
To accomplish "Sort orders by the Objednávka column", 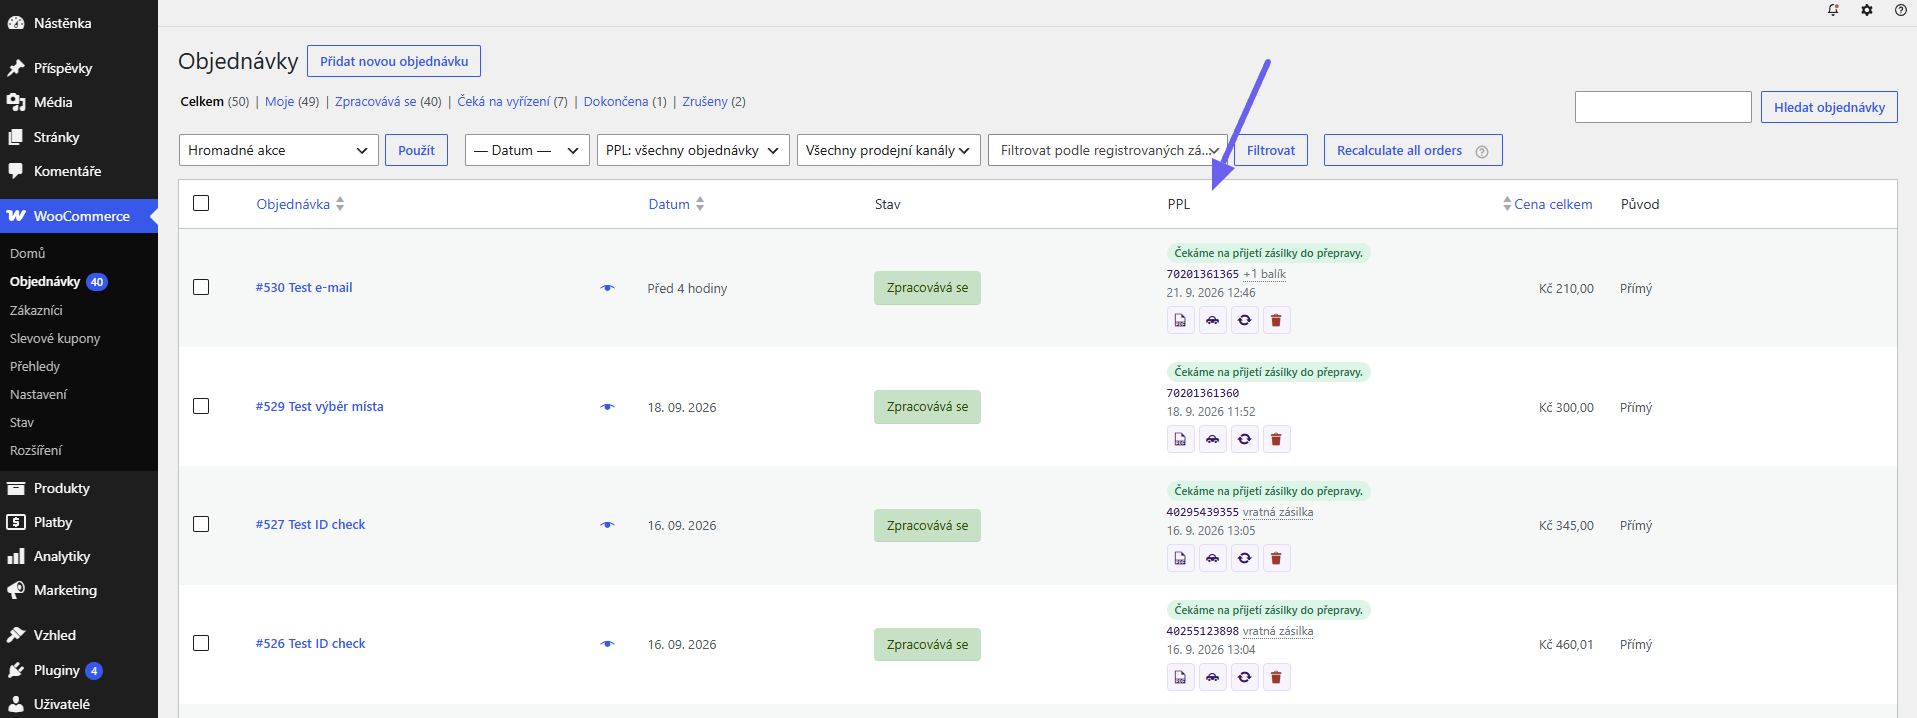I will [x=300, y=204].
